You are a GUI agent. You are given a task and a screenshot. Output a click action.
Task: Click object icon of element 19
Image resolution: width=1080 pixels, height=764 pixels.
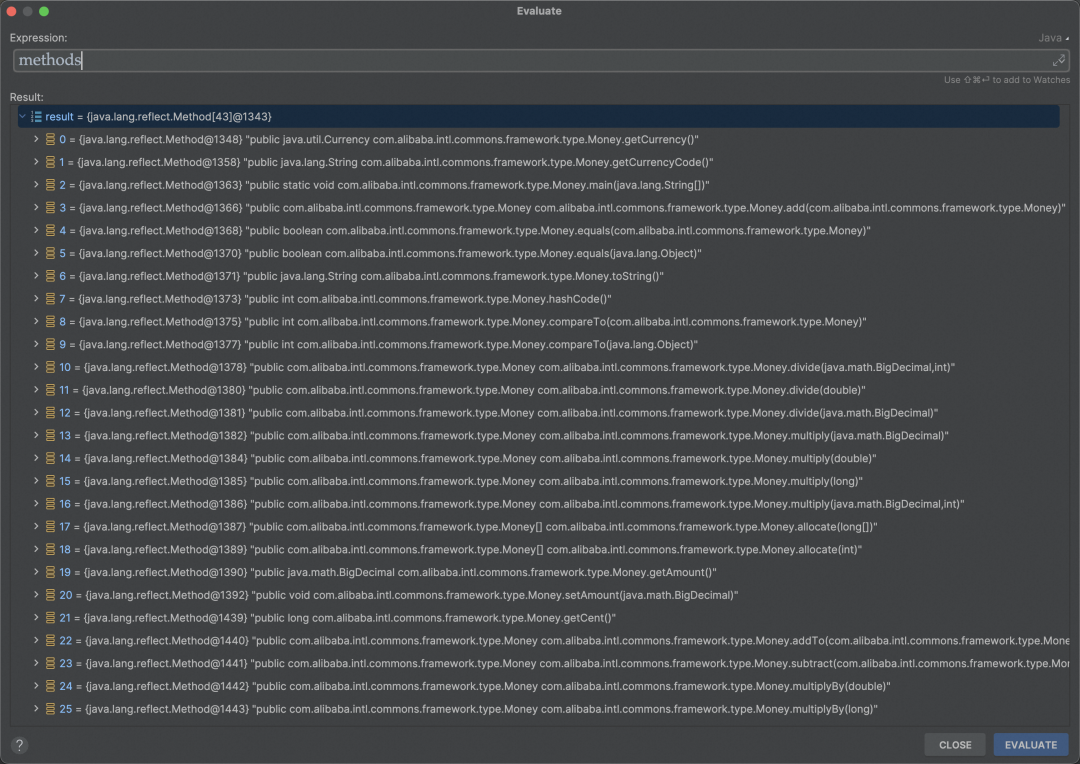pos(50,572)
